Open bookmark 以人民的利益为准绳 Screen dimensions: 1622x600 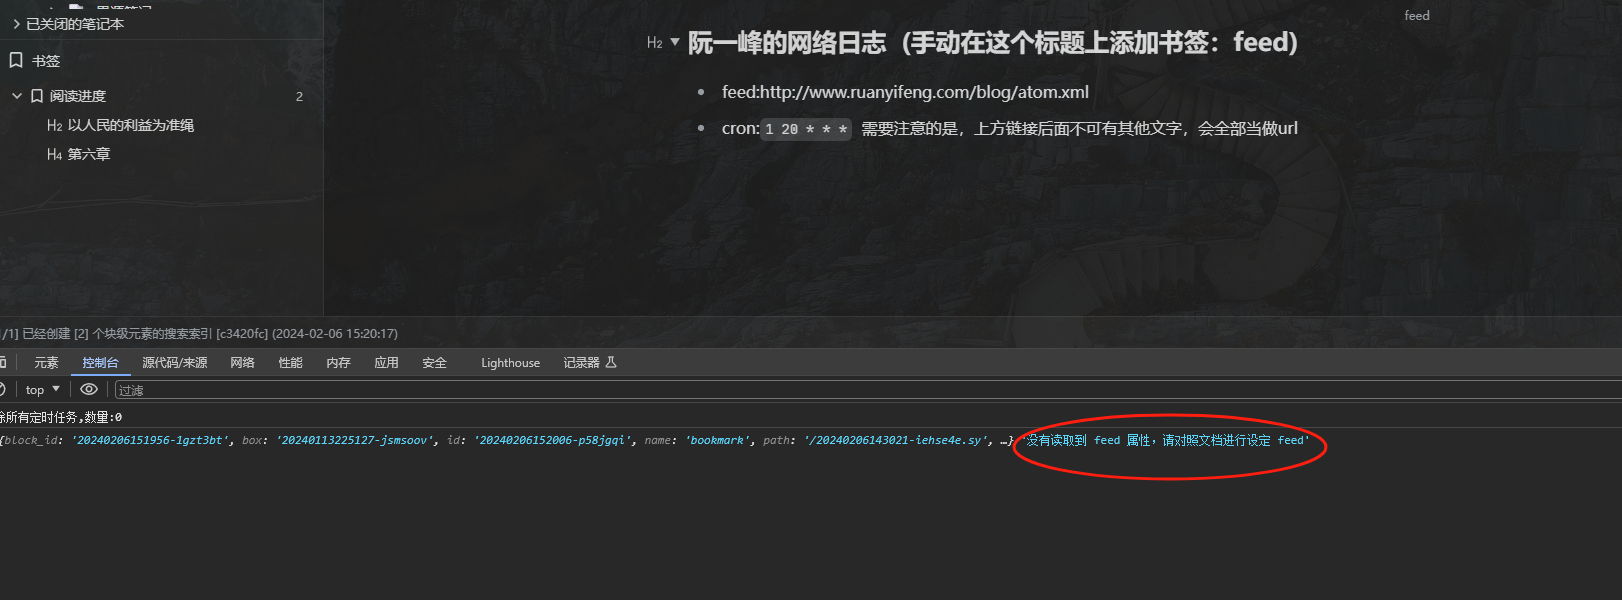coord(130,125)
